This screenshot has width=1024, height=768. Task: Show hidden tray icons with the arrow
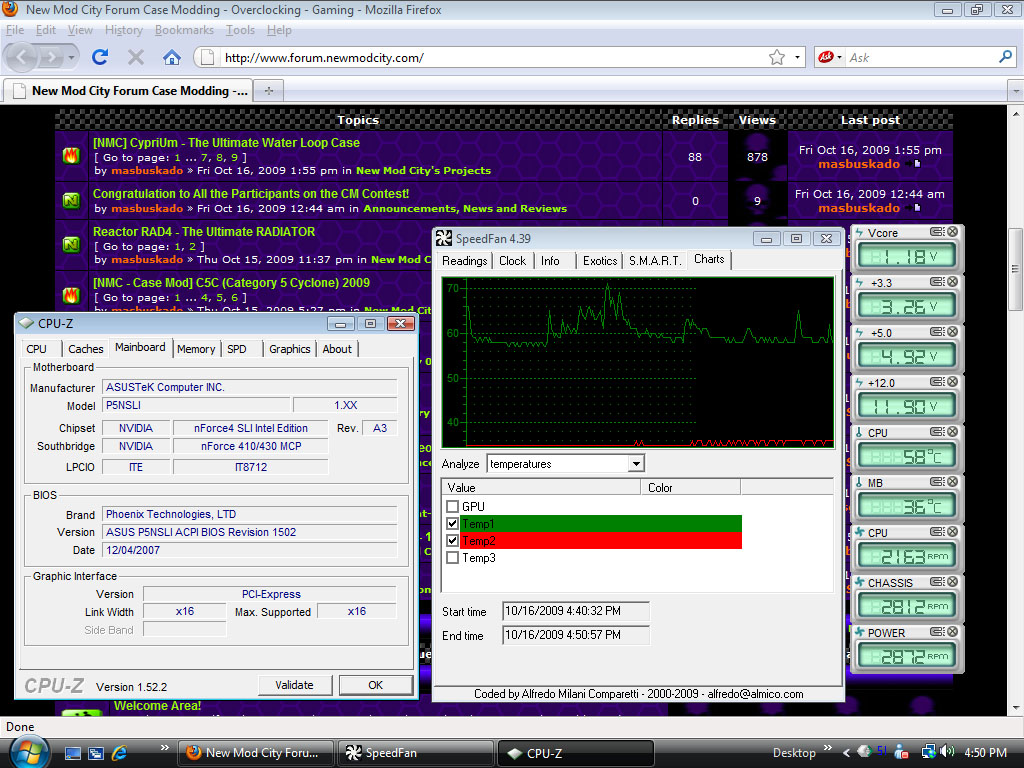(x=846, y=752)
